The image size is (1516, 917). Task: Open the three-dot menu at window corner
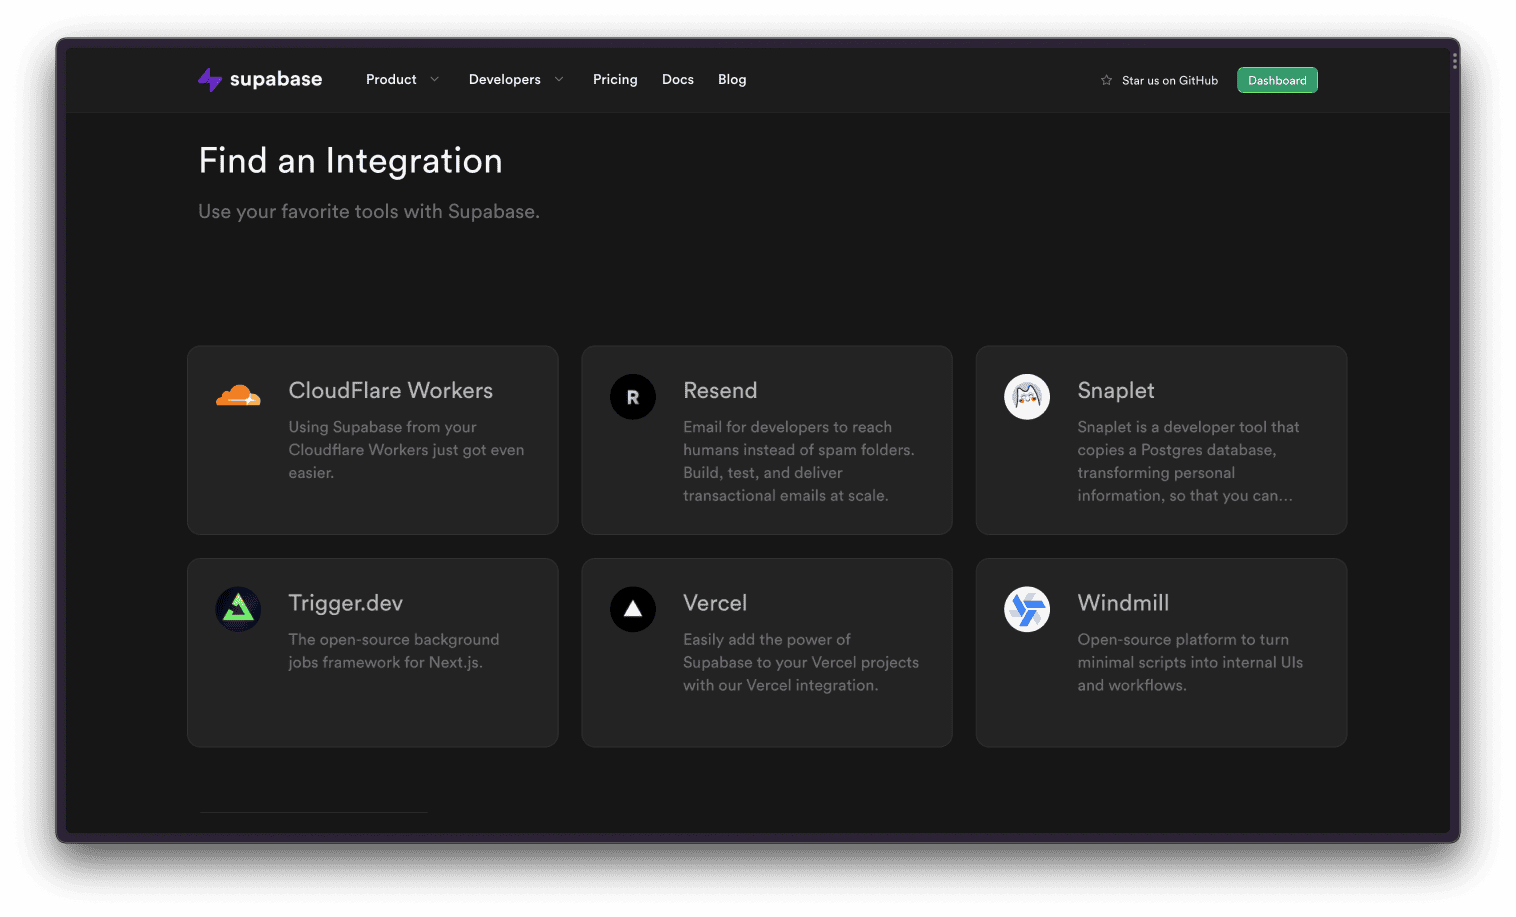click(1454, 62)
